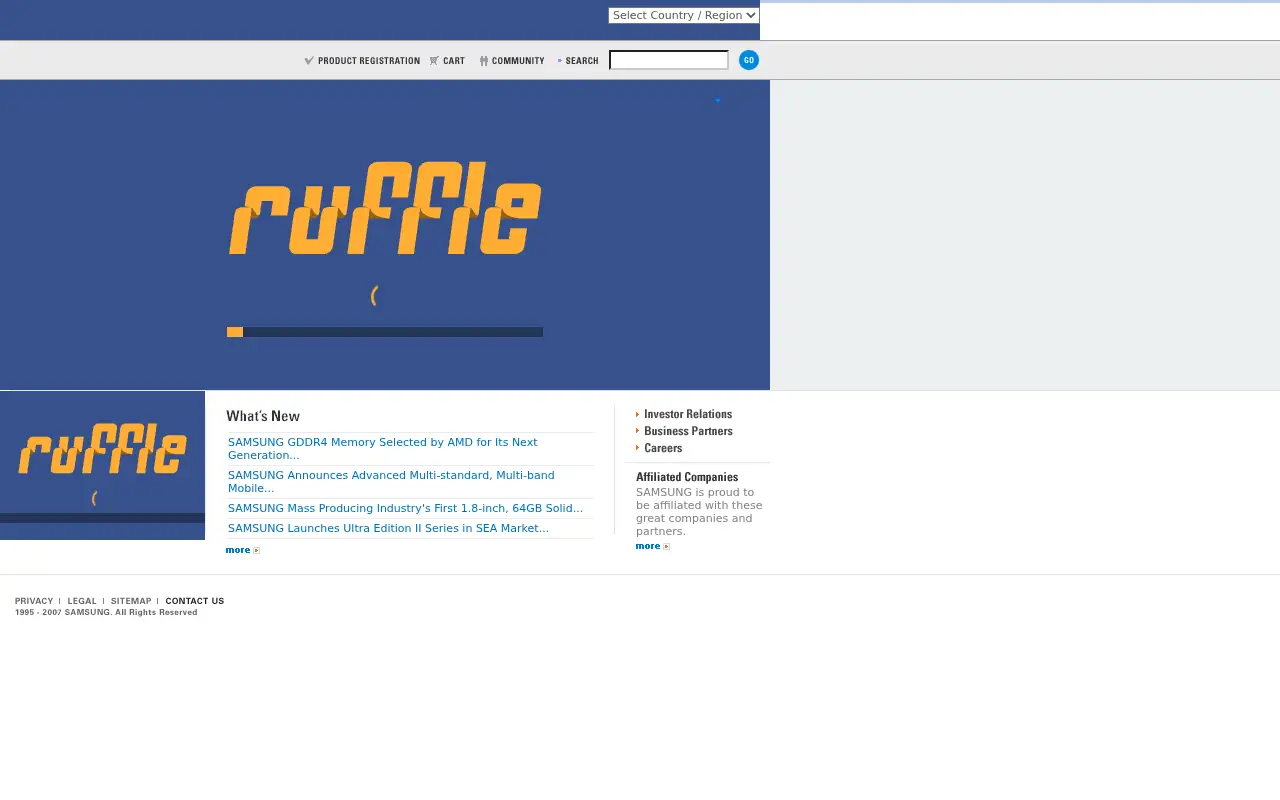Click the orange arrow beside Investor Relations
The width and height of the screenshot is (1280, 800).
coord(638,414)
